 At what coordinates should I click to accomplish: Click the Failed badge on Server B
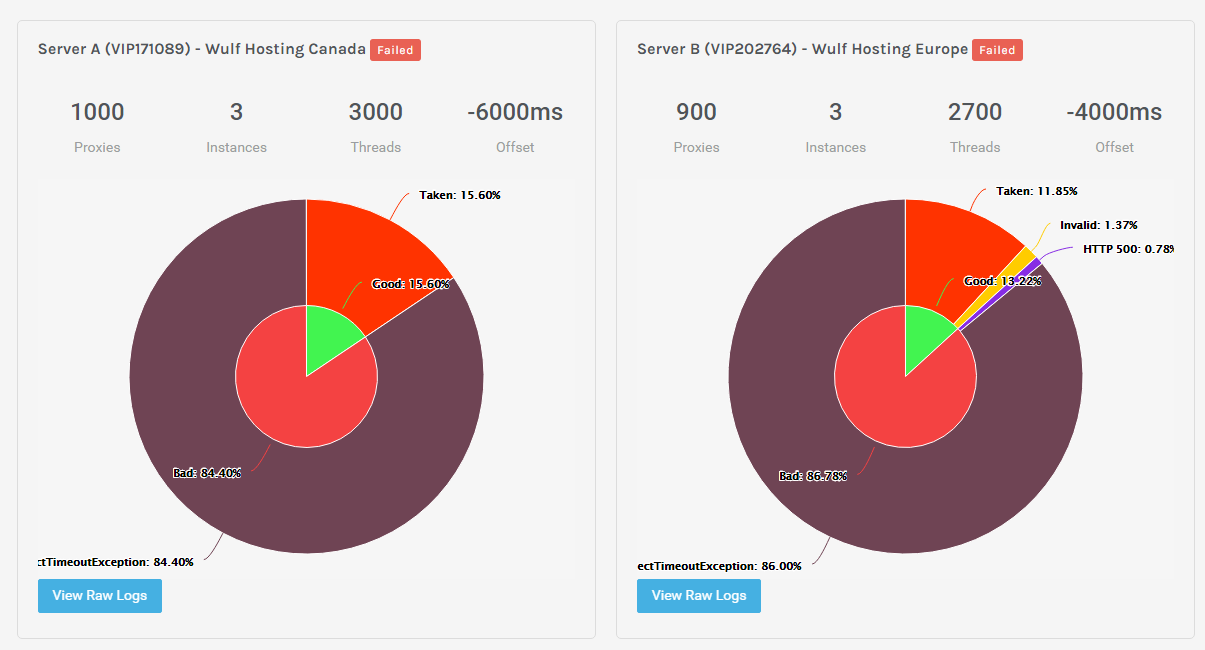996,50
